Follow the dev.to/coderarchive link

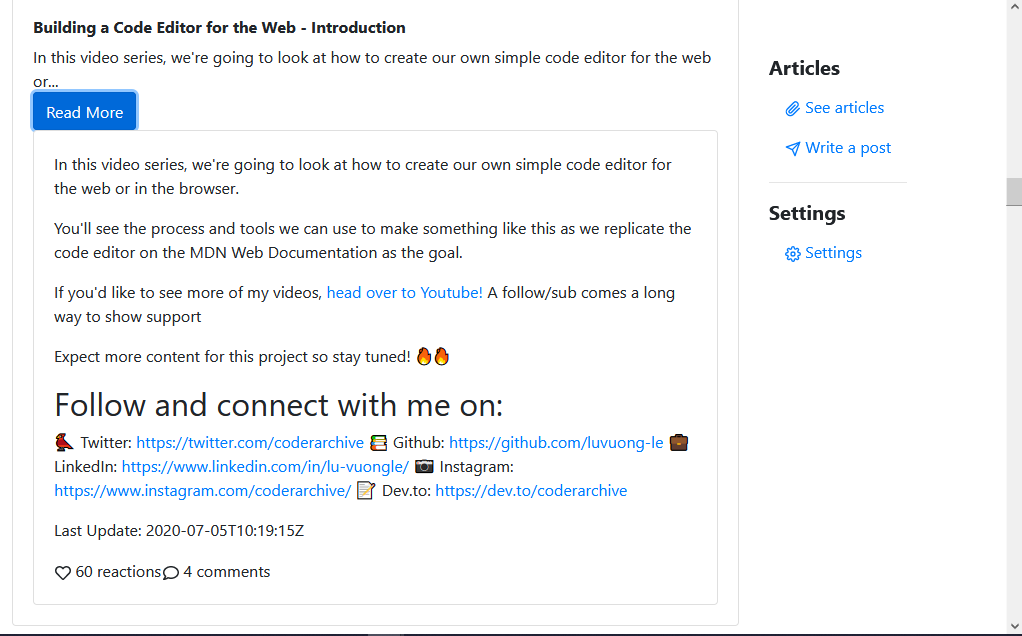point(531,490)
